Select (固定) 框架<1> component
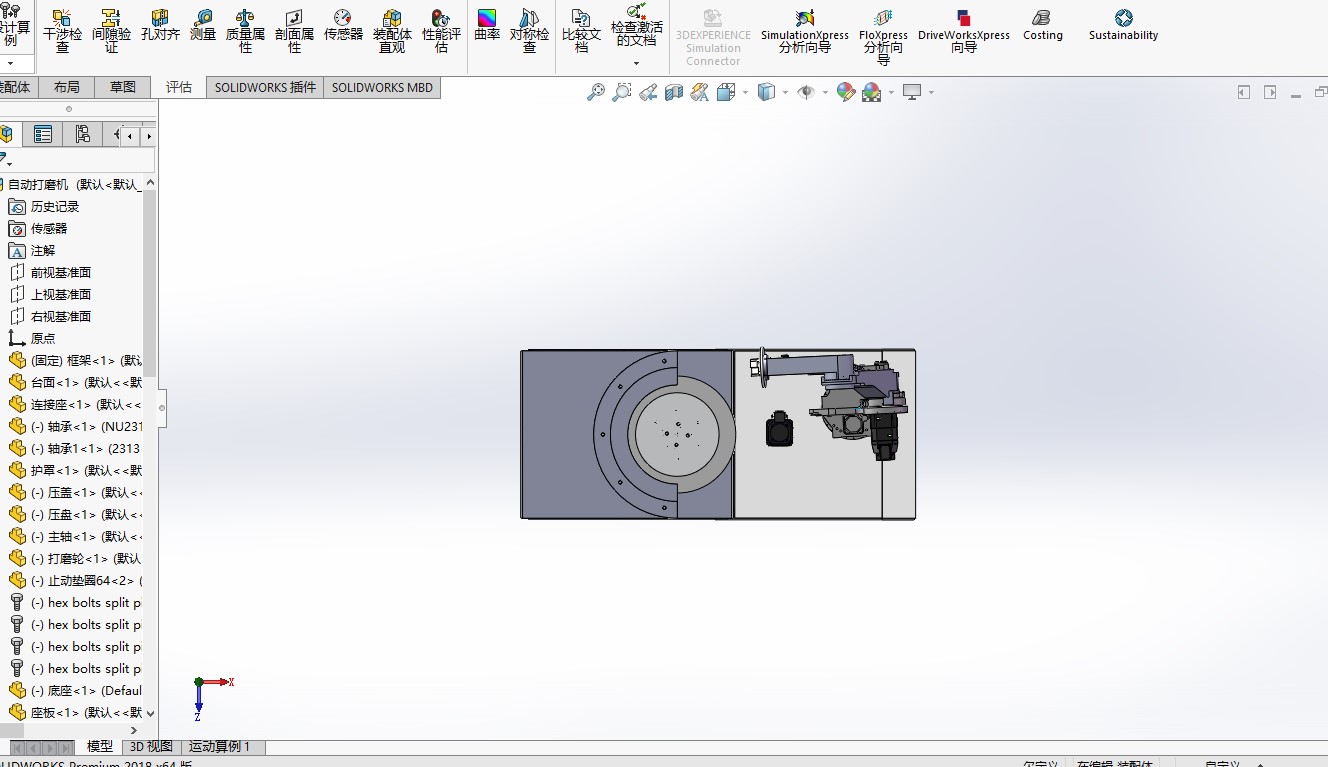1328x767 pixels. (x=86, y=360)
